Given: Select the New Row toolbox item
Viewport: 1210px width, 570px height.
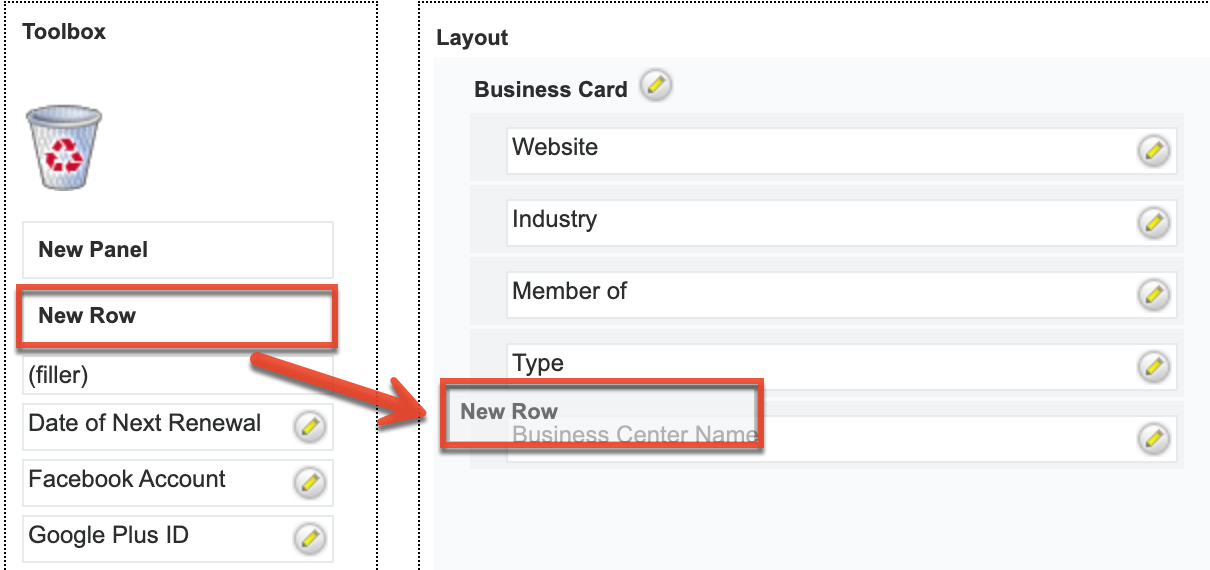Looking at the screenshot, I should [x=177, y=317].
